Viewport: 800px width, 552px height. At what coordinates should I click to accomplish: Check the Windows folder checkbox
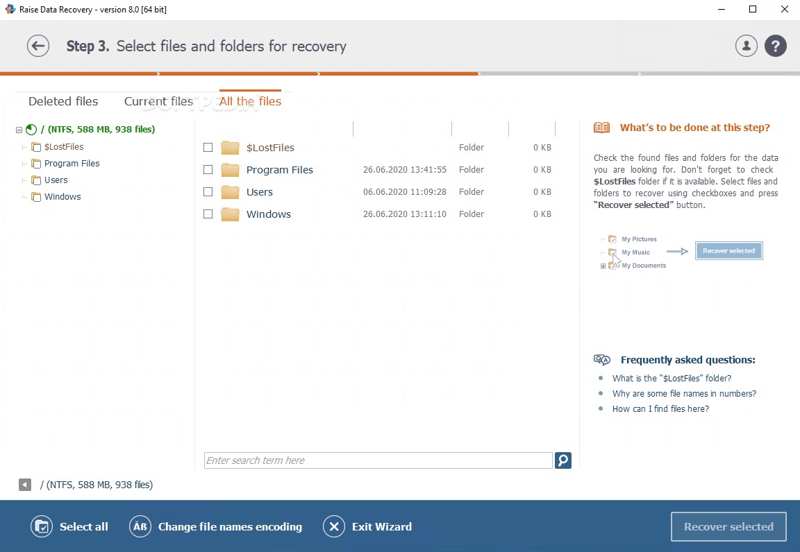click(208, 214)
